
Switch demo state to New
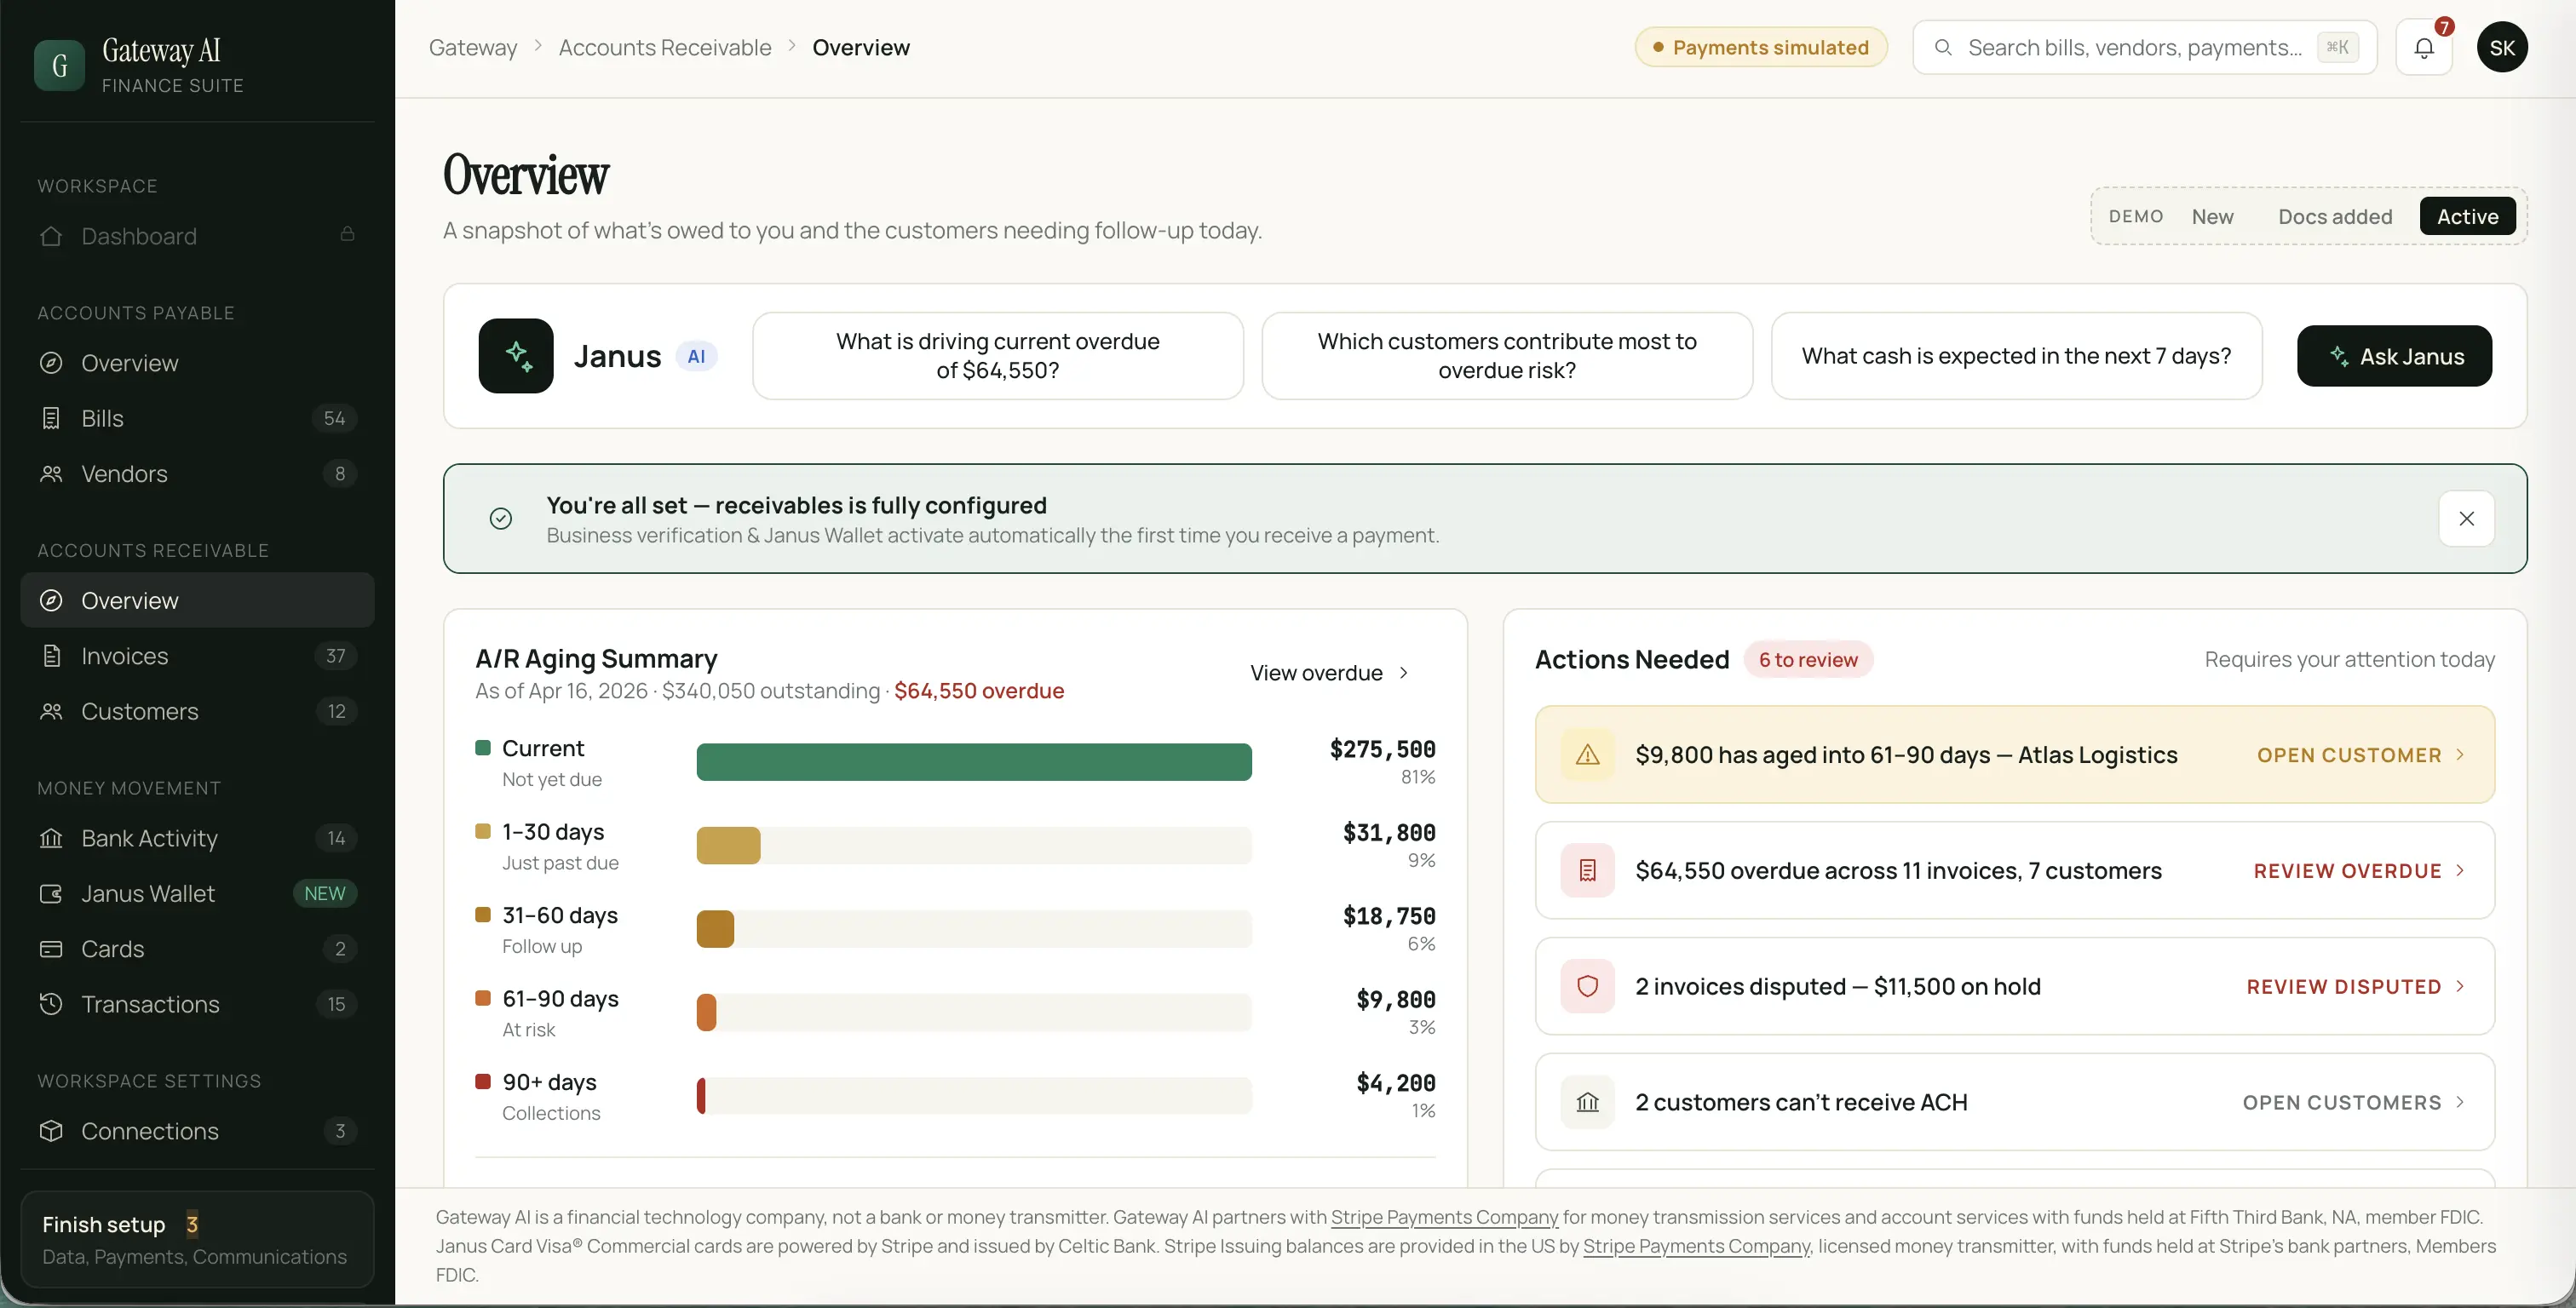pyautogui.click(x=2212, y=217)
